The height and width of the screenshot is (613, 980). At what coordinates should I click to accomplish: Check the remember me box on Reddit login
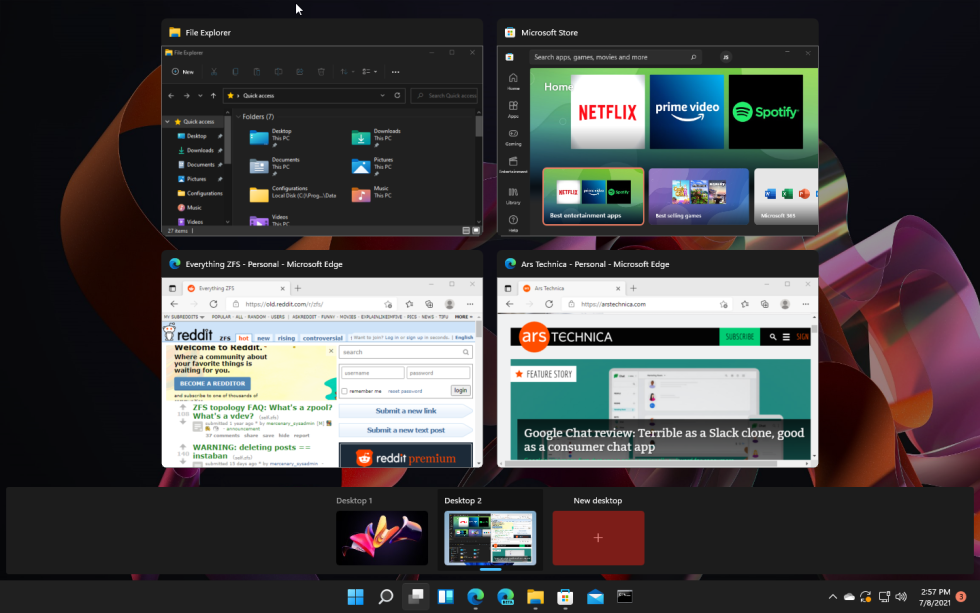(x=344, y=390)
